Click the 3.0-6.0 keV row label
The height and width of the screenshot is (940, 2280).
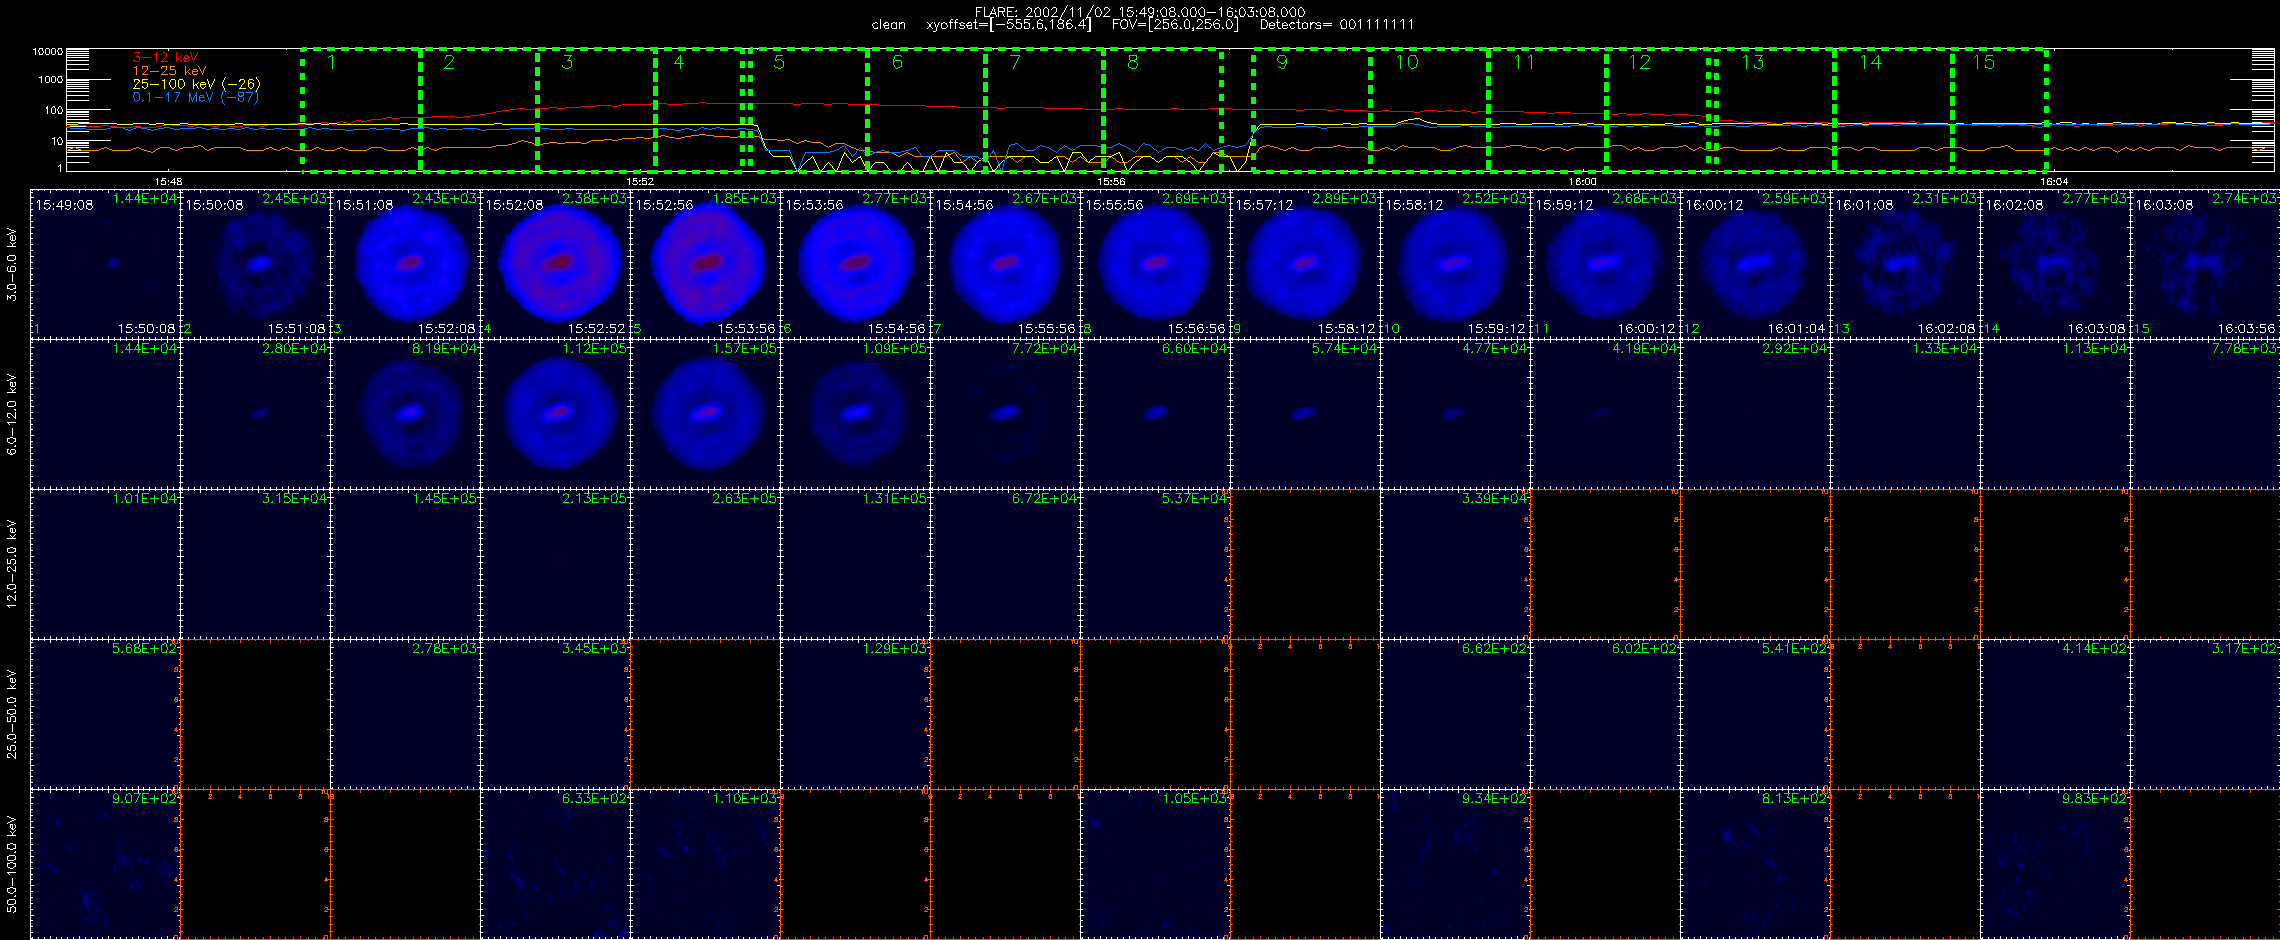pyautogui.click(x=12, y=264)
